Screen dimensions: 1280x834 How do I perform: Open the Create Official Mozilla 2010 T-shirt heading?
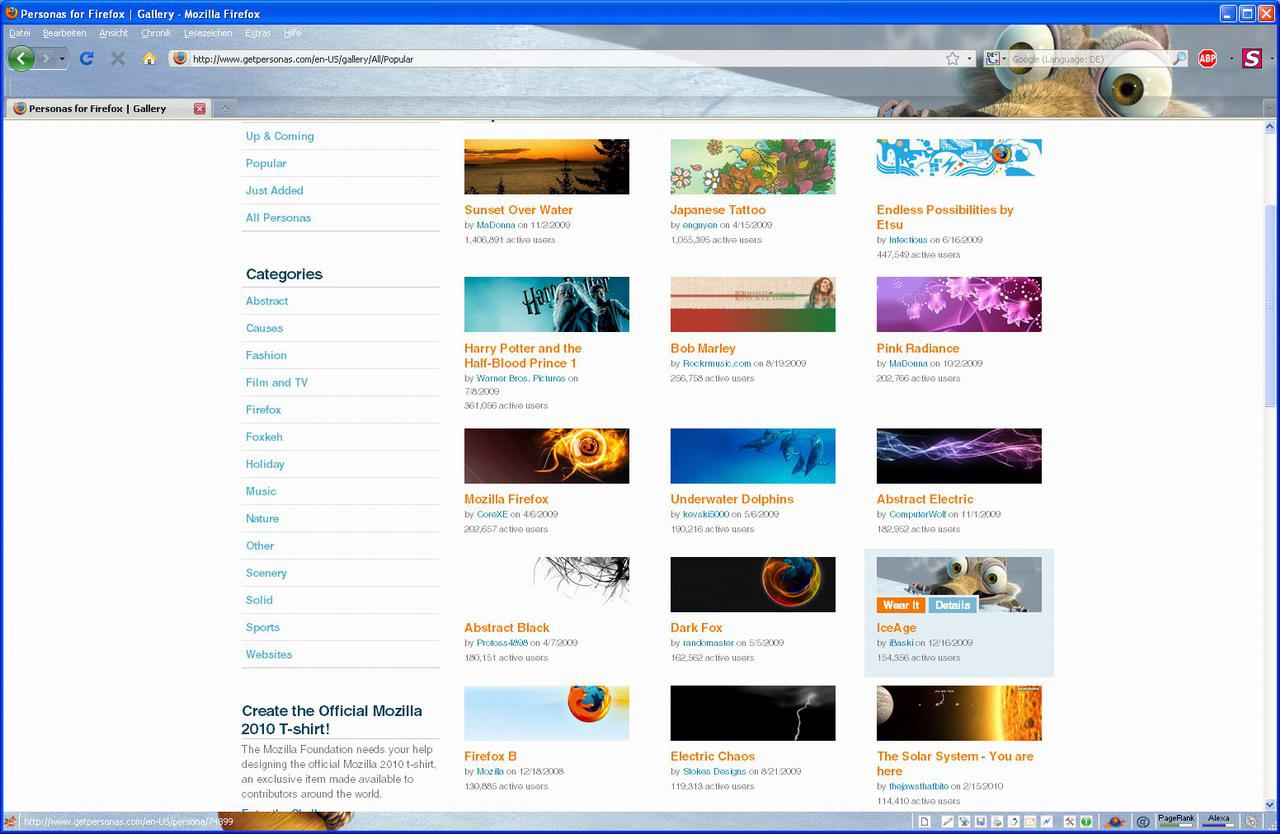coord(332,720)
